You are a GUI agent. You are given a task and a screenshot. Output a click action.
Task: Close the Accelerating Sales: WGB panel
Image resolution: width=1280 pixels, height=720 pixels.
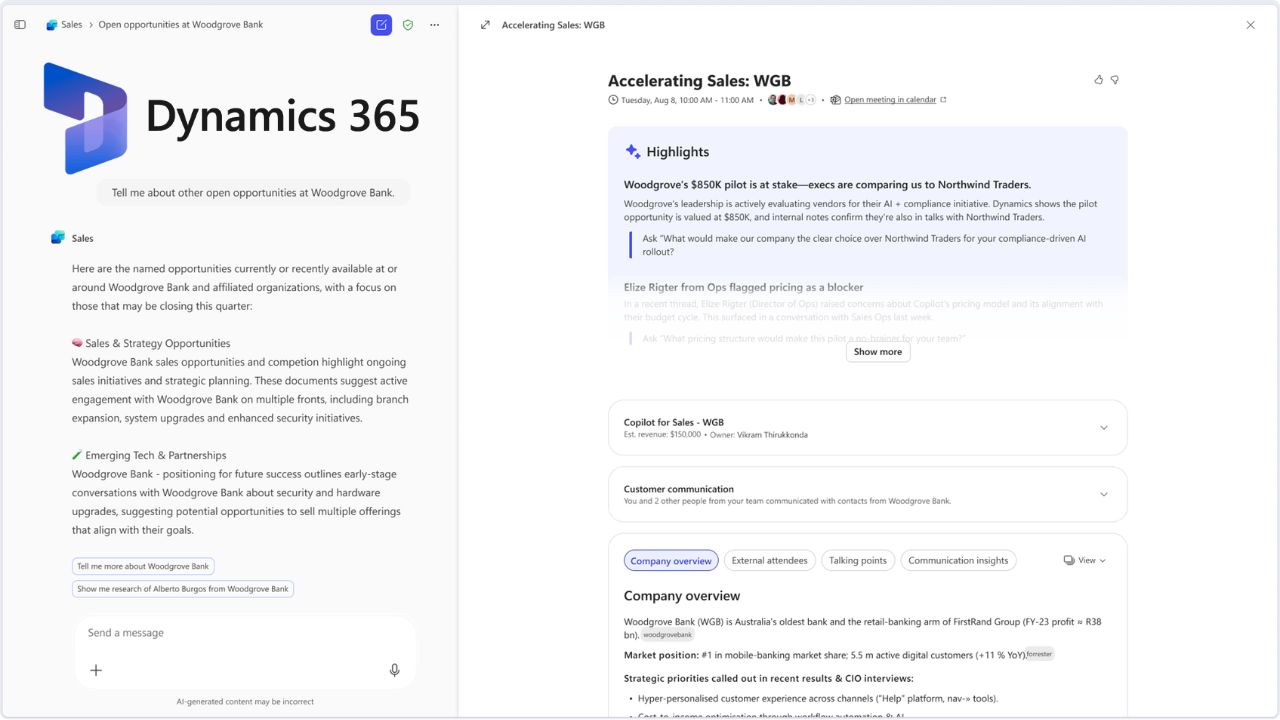[x=1250, y=25]
